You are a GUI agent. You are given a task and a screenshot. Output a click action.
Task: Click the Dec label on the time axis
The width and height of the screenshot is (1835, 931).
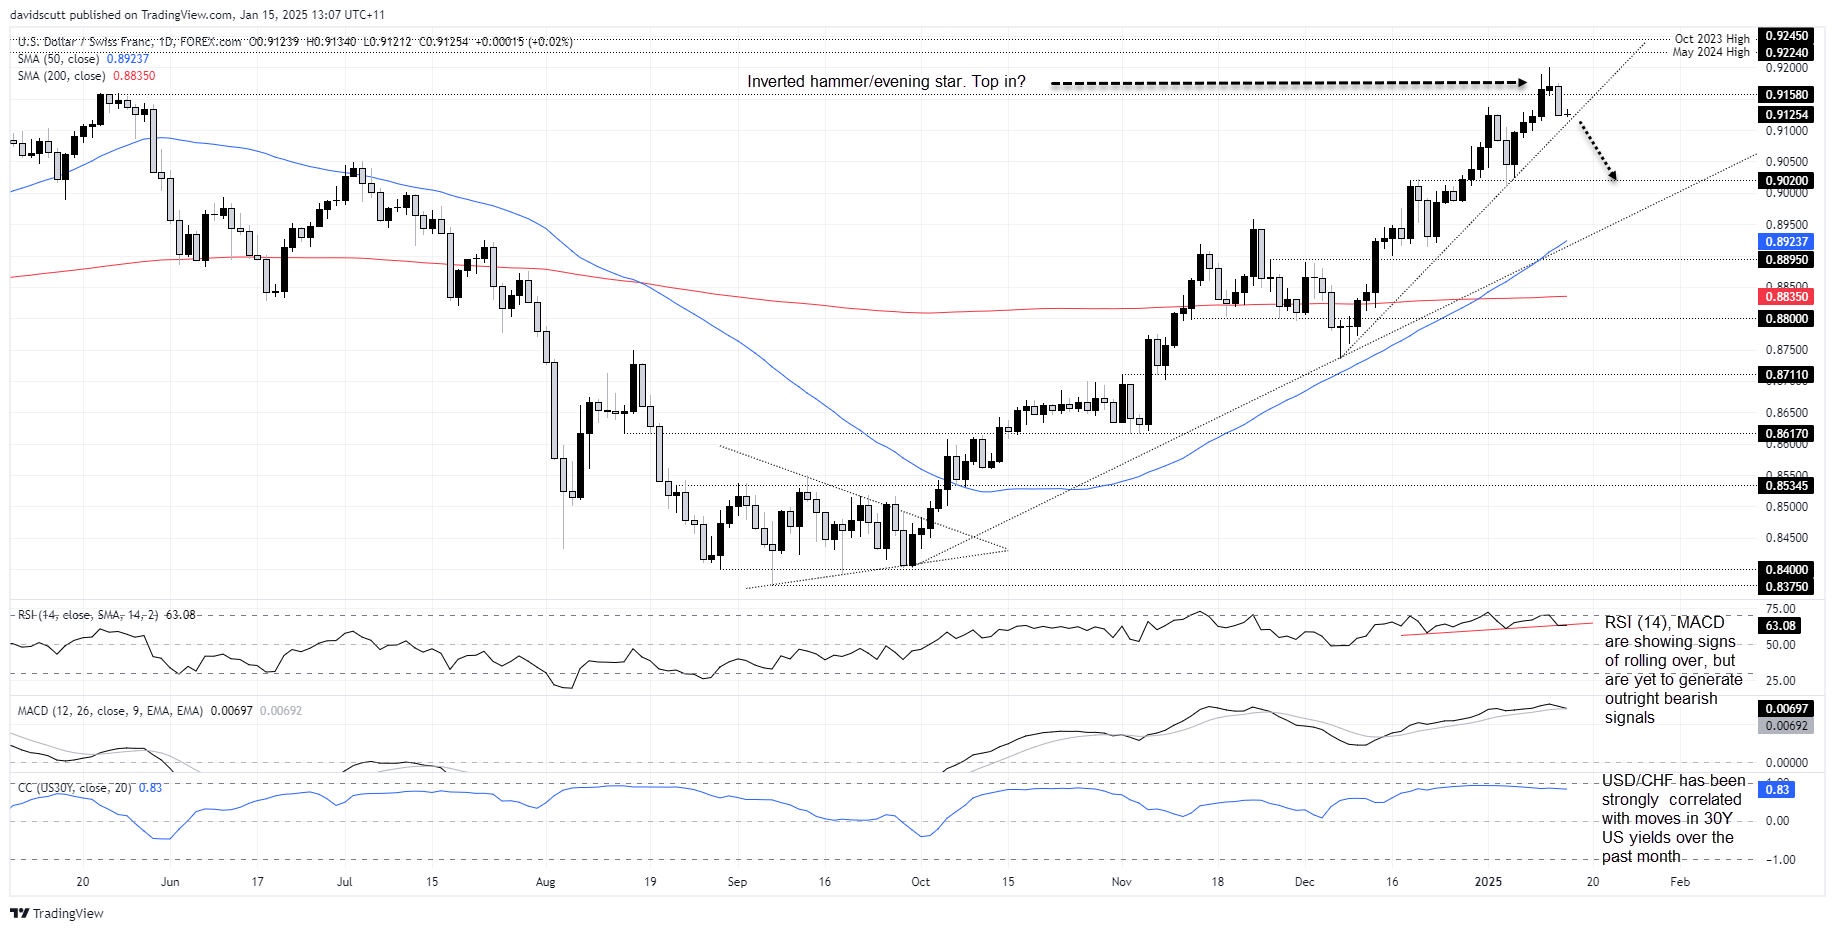(1304, 882)
